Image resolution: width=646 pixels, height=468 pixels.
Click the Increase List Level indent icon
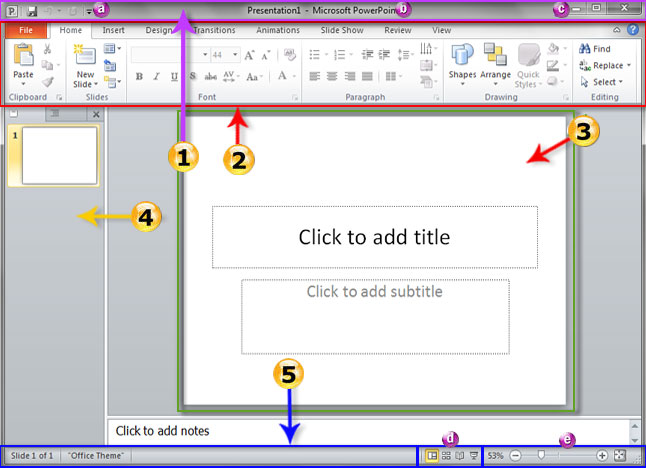(384, 54)
